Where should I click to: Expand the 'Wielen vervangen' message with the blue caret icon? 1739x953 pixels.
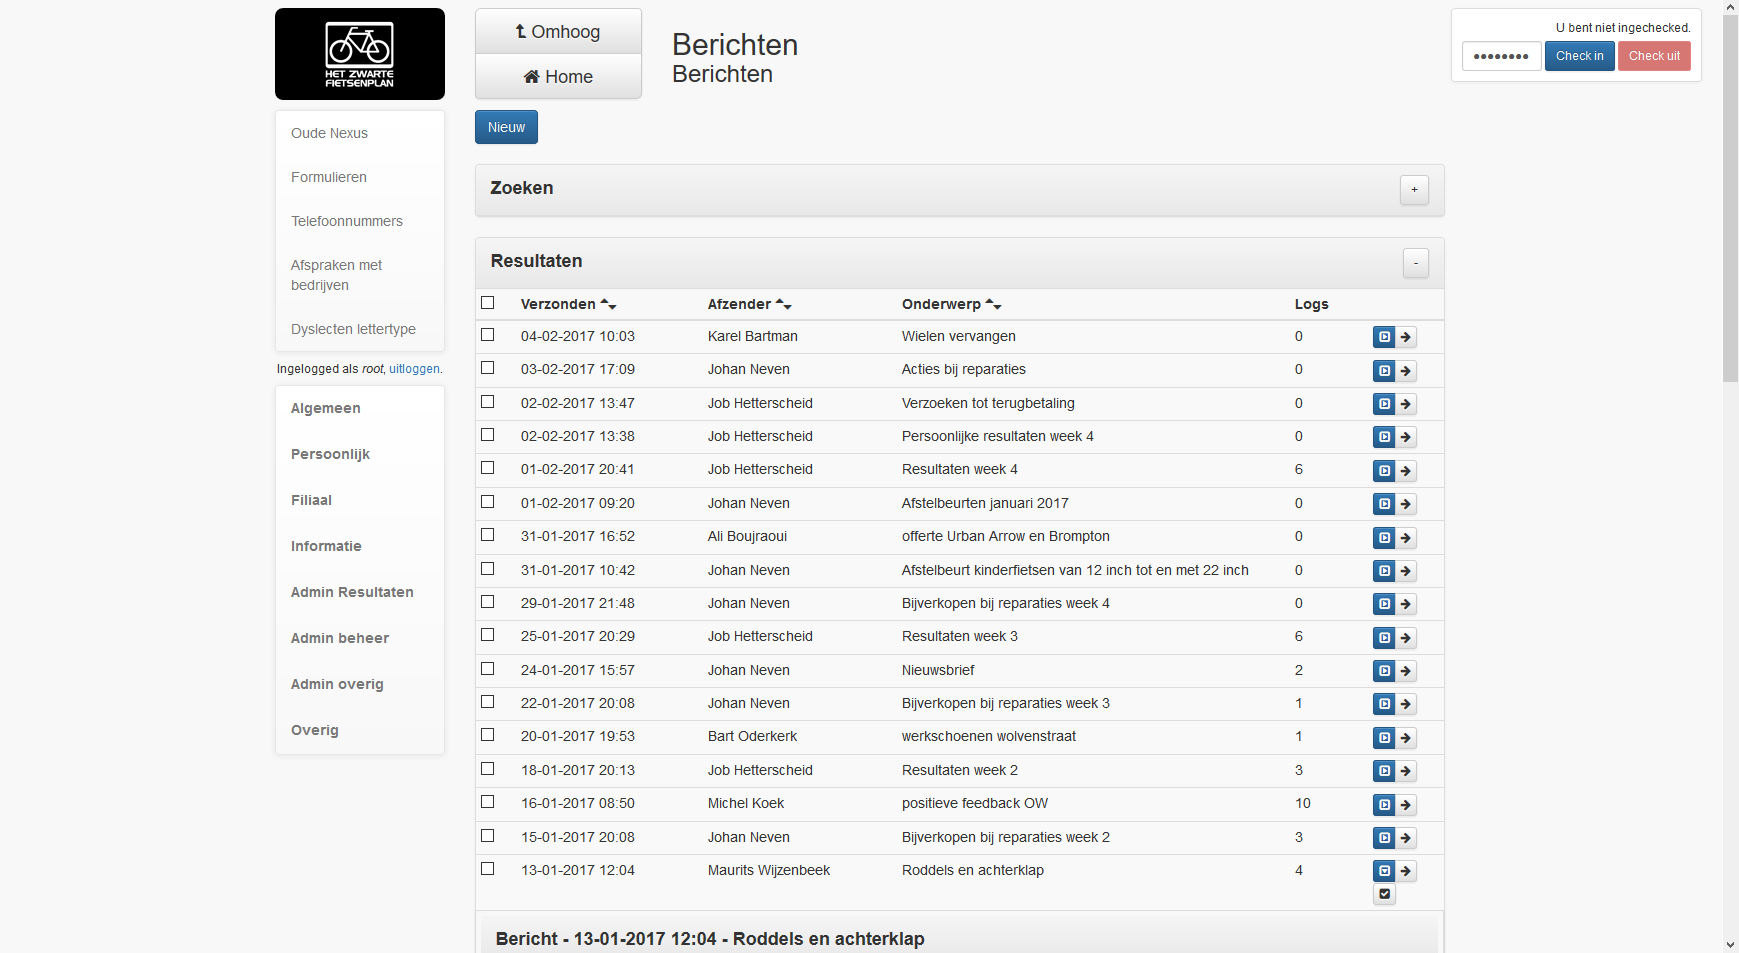(x=1384, y=337)
